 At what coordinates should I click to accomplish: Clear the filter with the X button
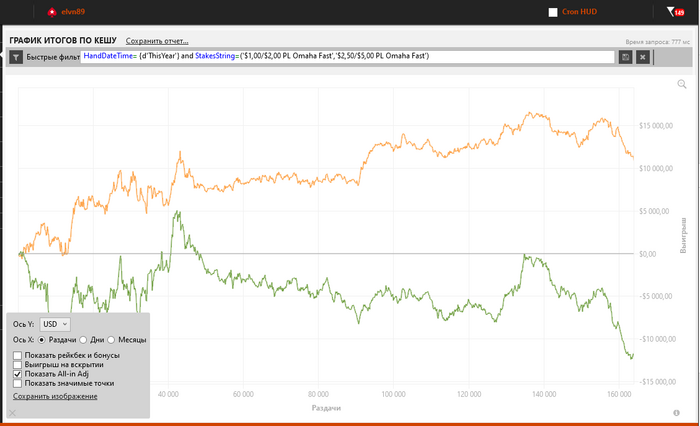click(643, 57)
